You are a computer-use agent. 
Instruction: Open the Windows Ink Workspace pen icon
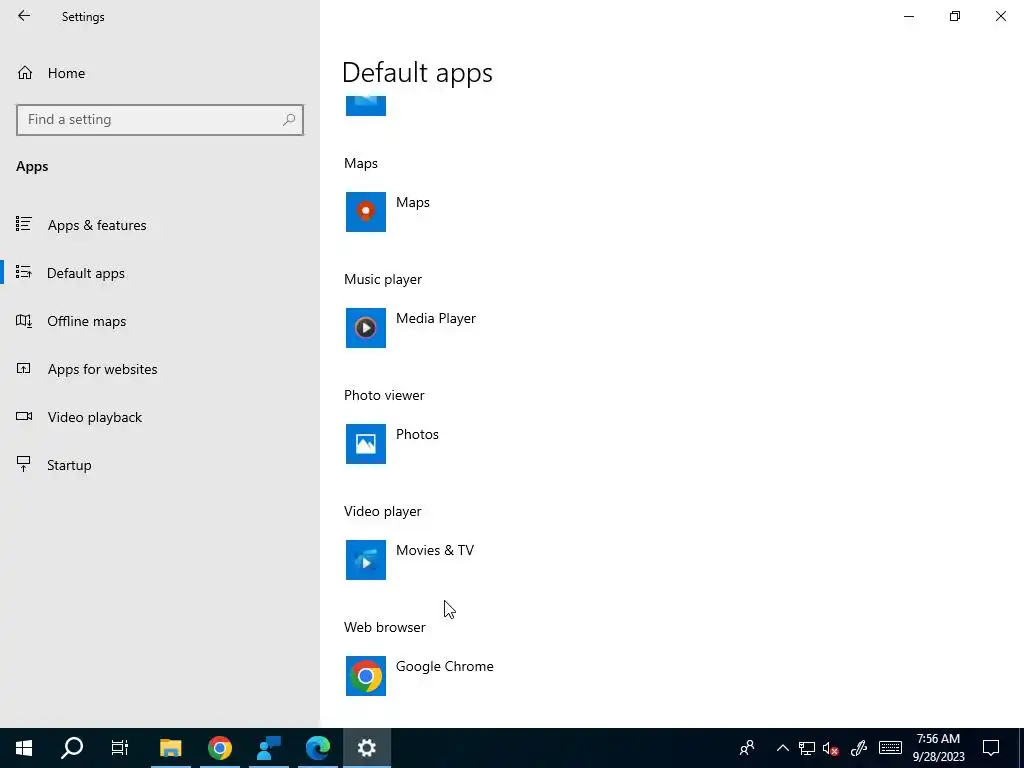[x=858, y=748]
